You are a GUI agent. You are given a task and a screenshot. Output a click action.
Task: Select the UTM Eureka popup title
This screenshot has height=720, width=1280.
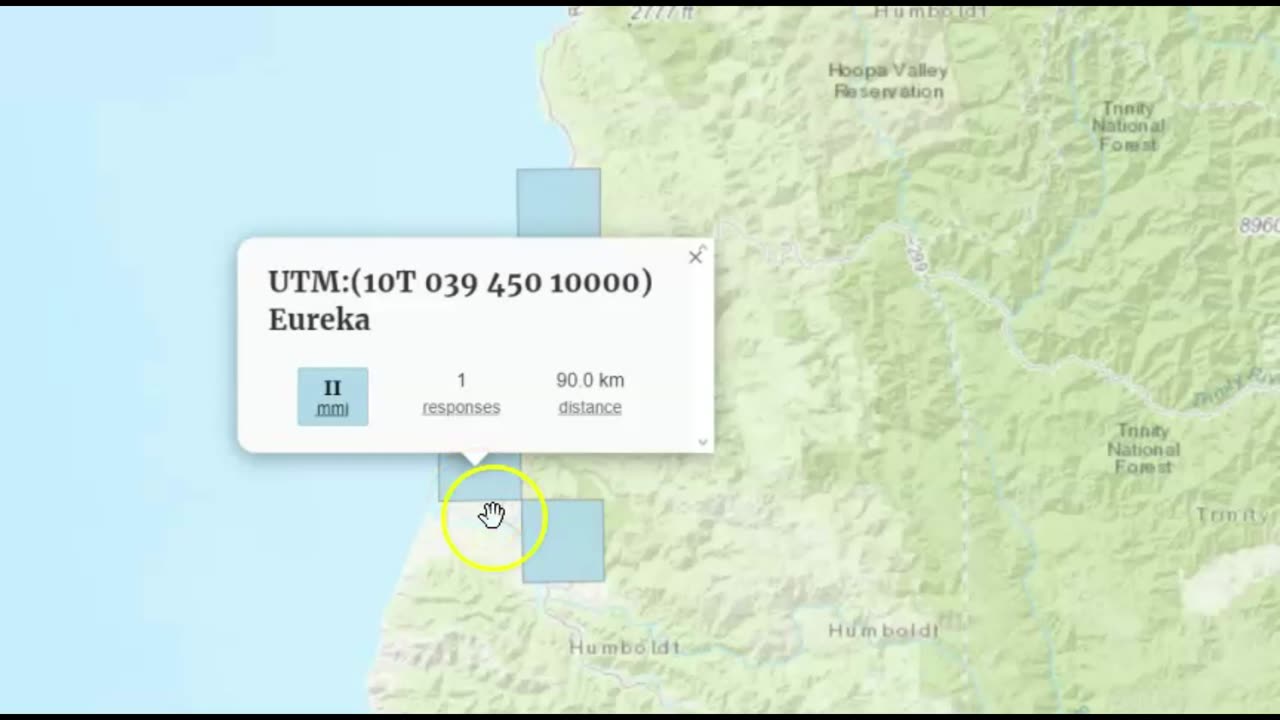pos(460,300)
